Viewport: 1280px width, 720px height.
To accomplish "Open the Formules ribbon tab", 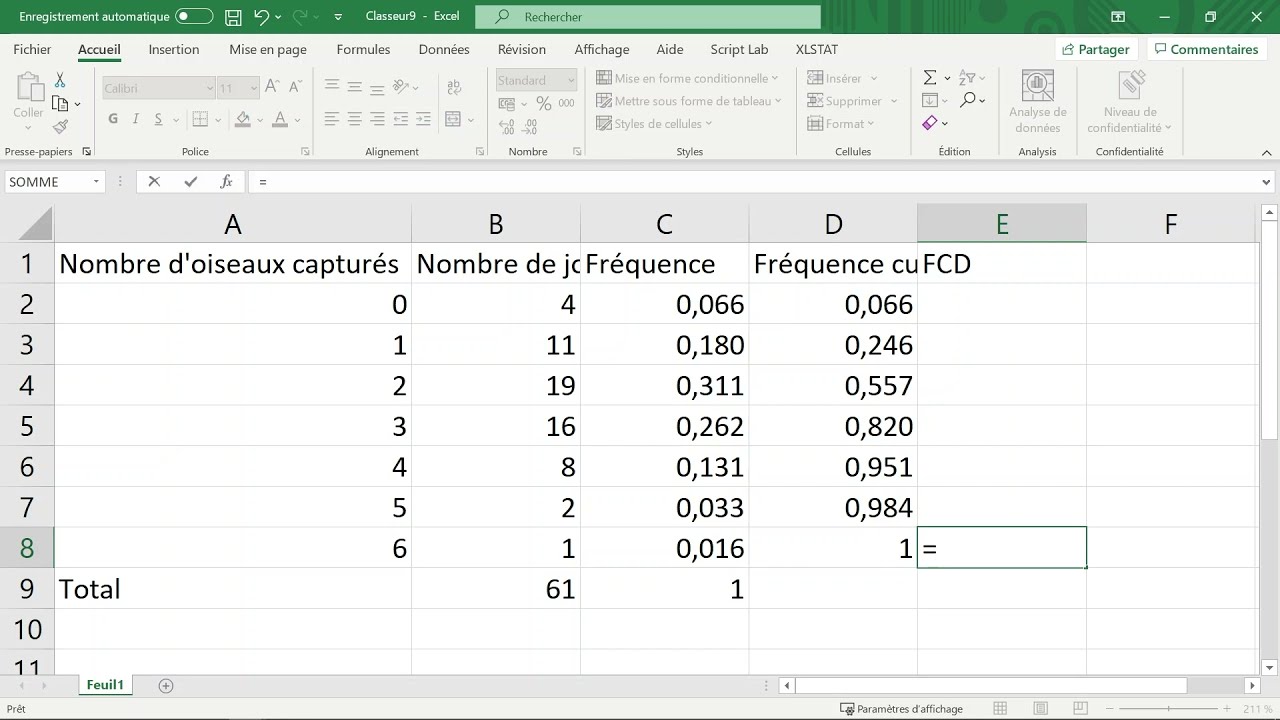I will pos(363,49).
